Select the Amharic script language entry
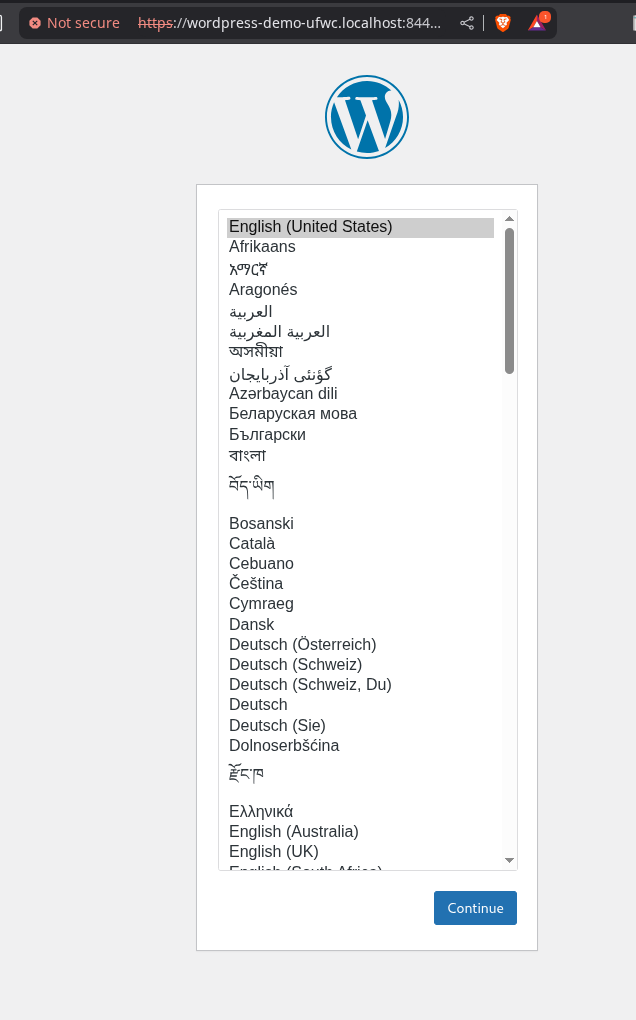The width and height of the screenshot is (636, 1020). click(x=360, y=269)
